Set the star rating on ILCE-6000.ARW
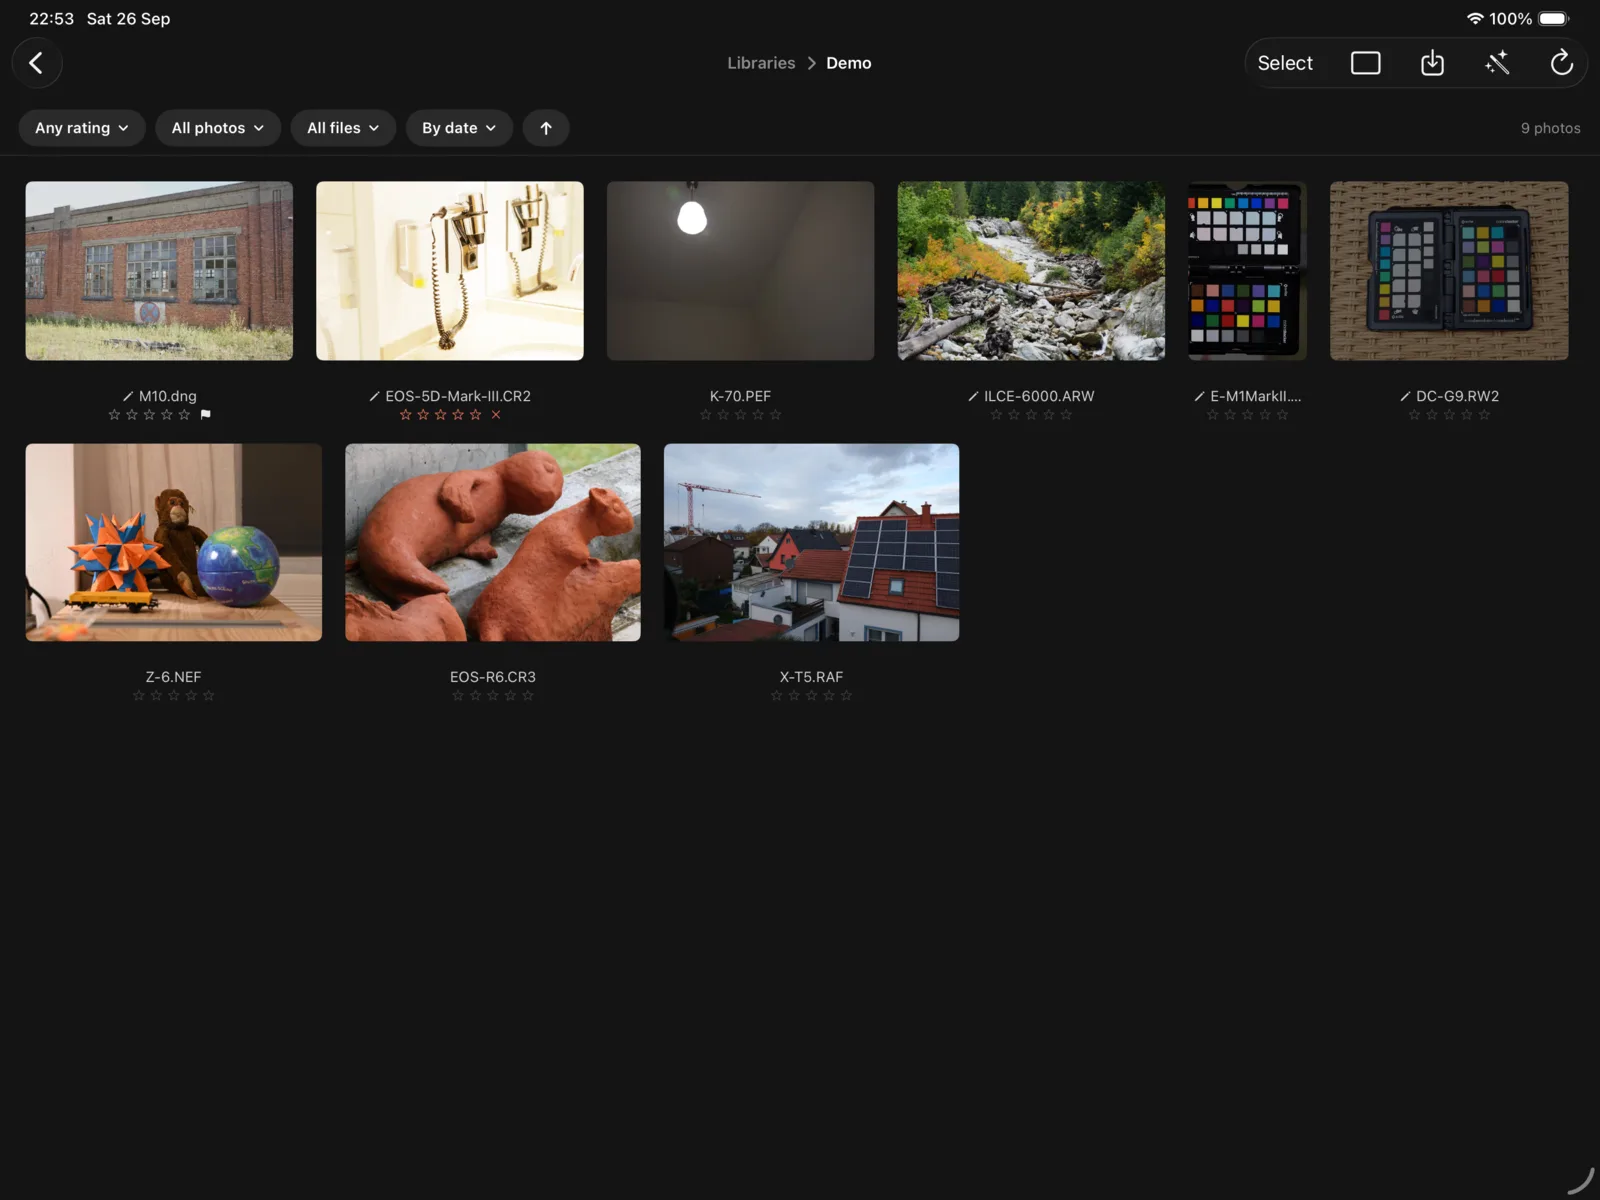Screen dimensions: 1600x1200 click(x=1031, y=414)
